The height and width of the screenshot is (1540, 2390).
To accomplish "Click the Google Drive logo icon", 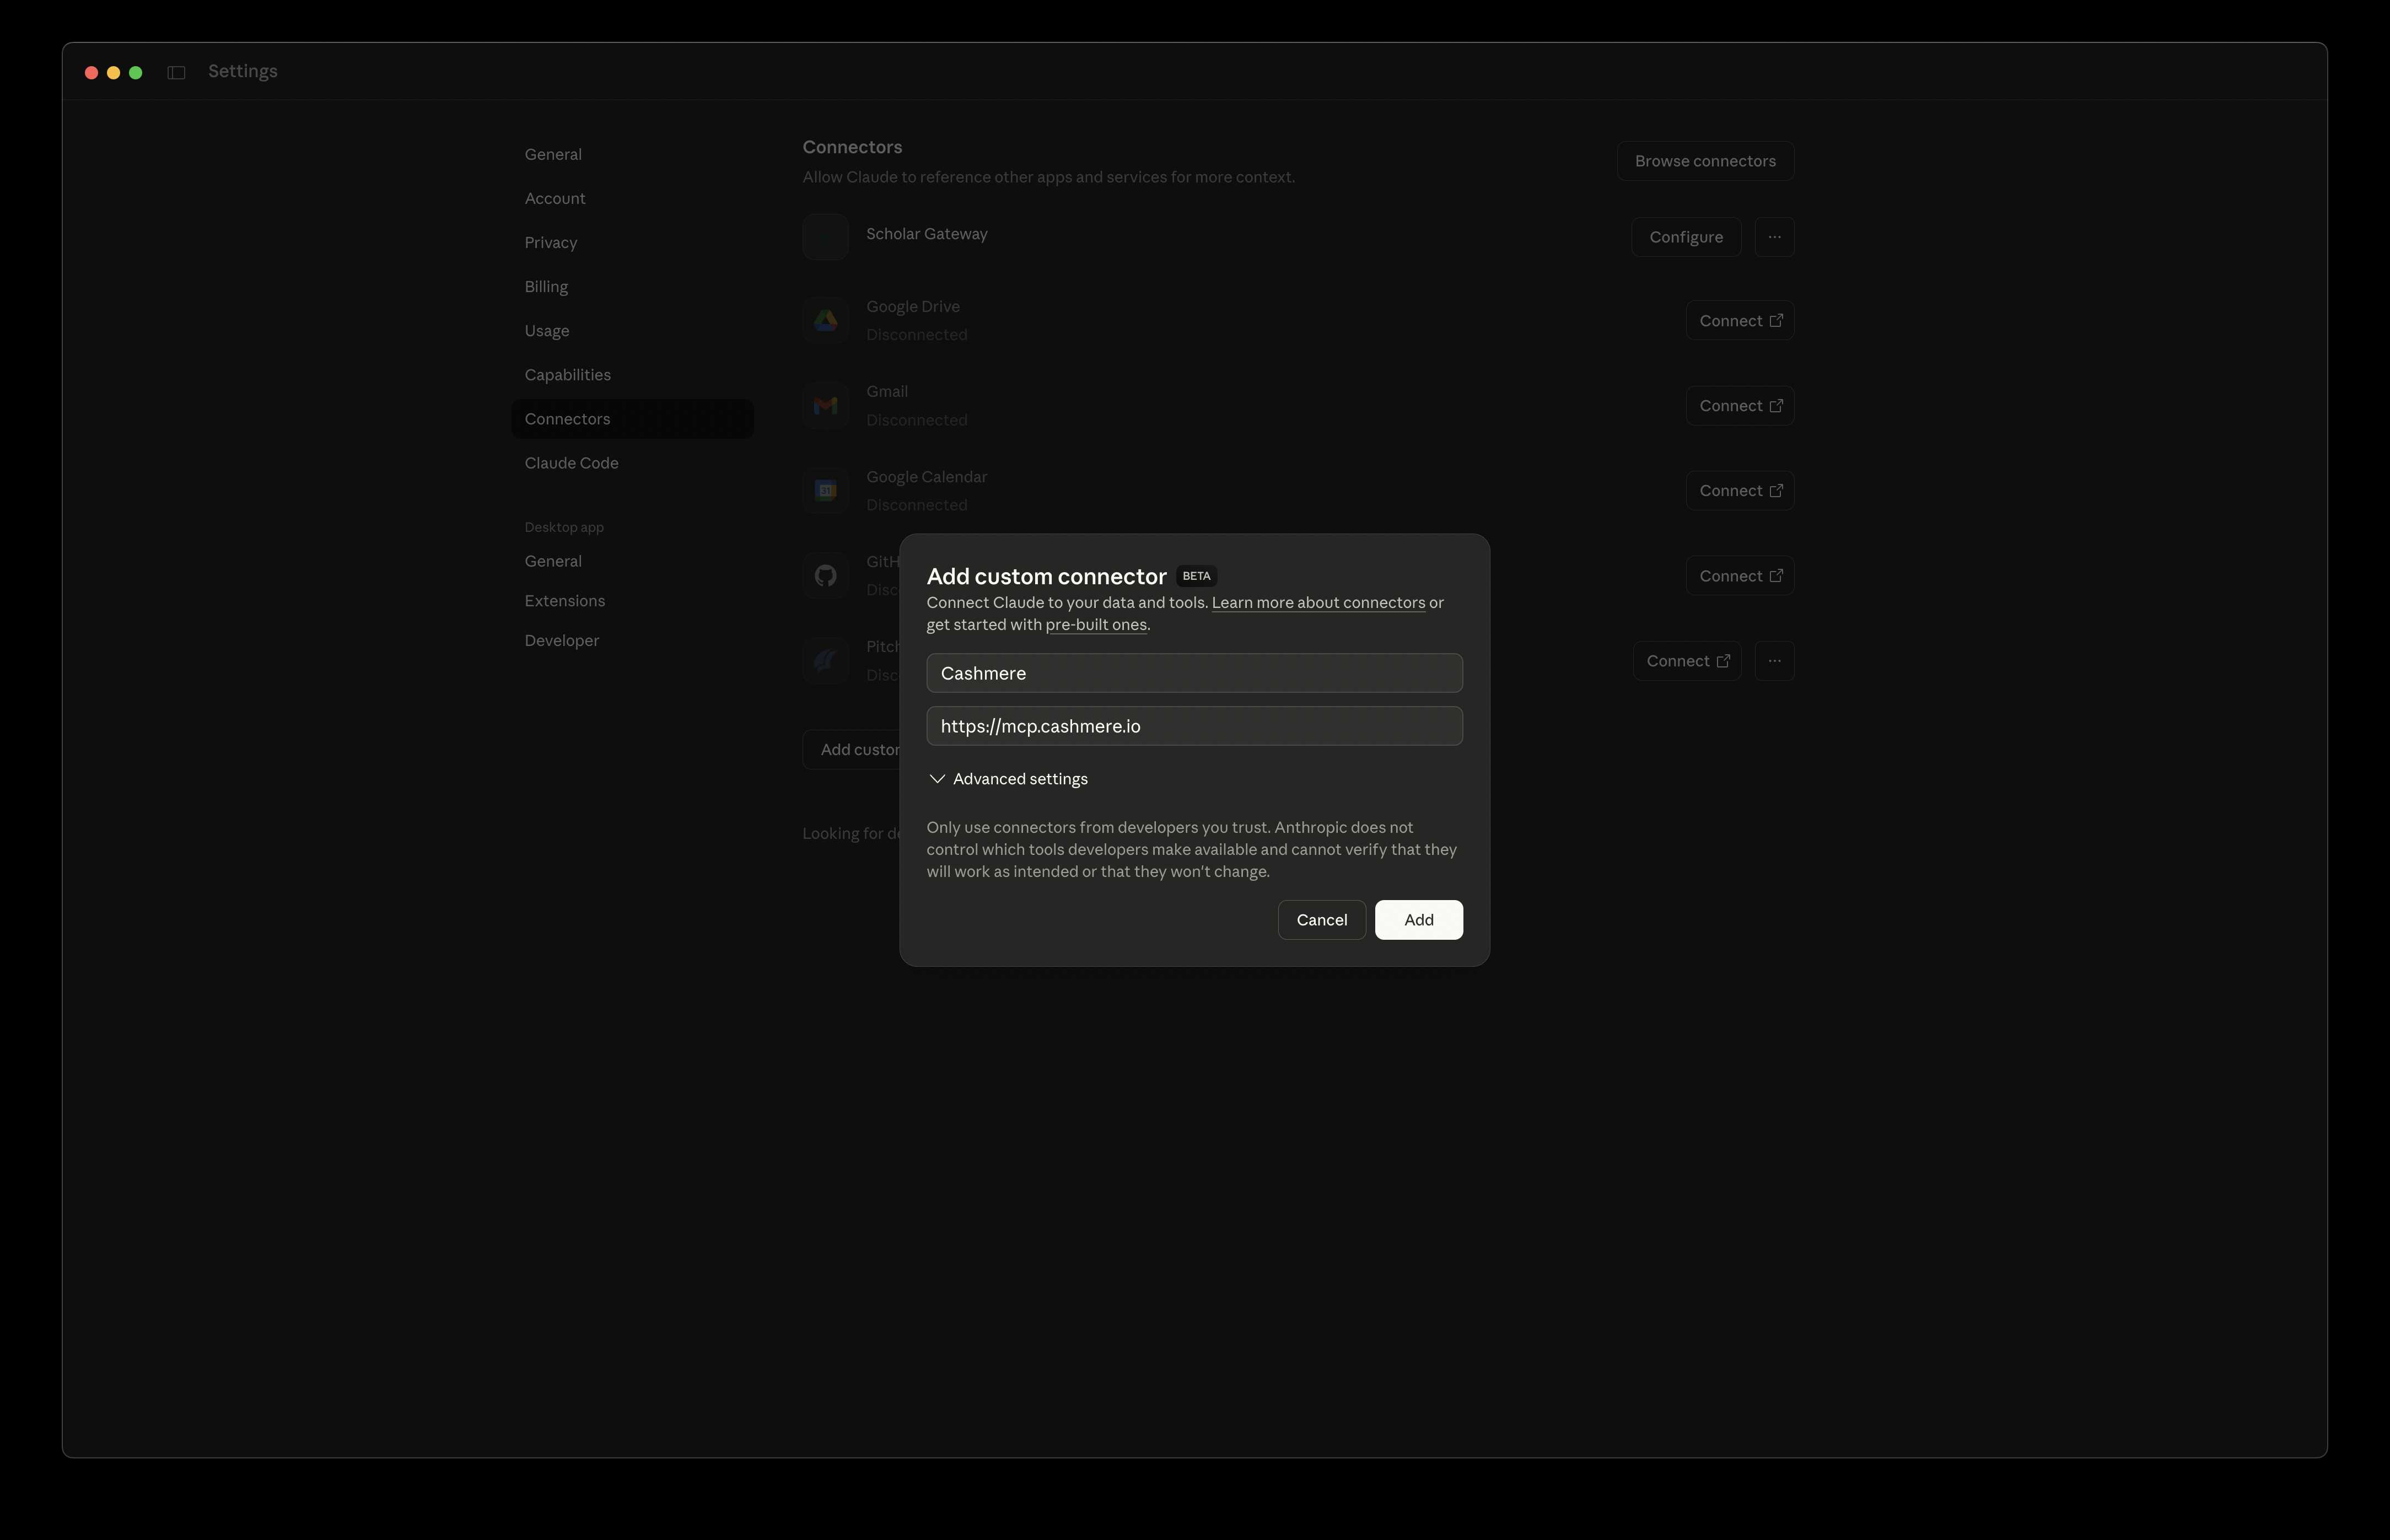I will pos(825,321).
